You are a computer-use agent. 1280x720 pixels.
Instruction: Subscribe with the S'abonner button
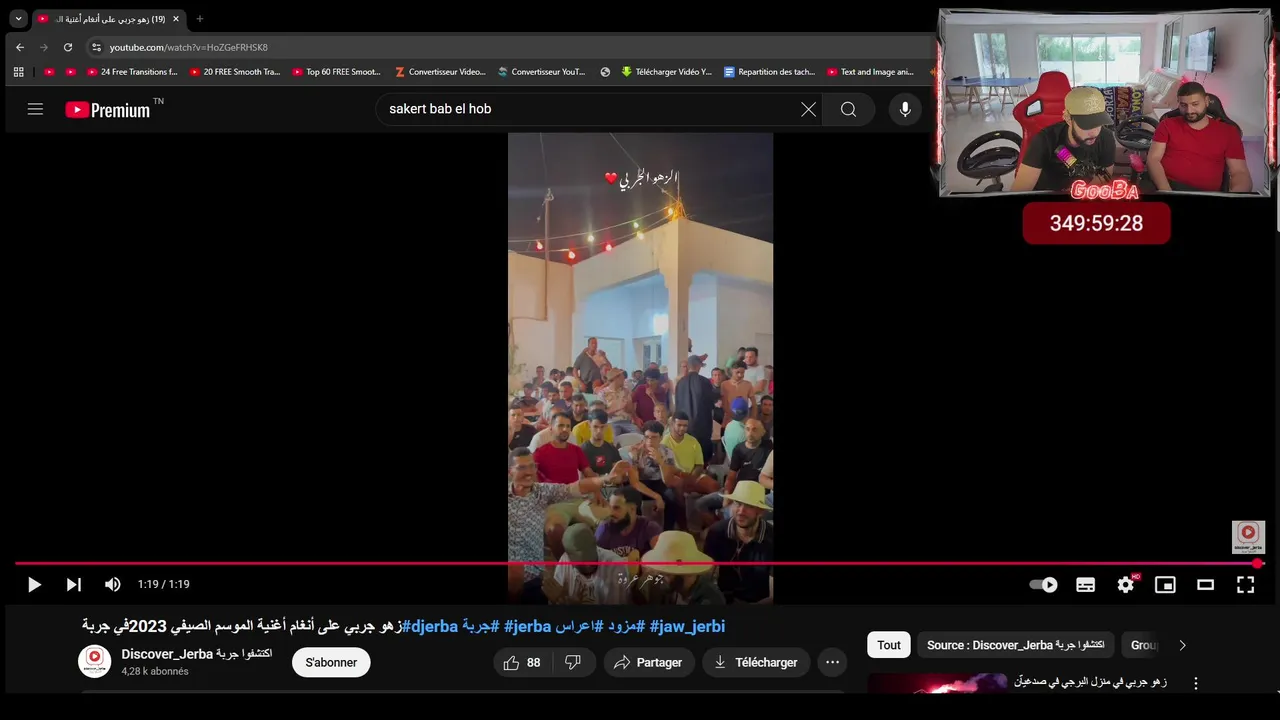331,662
